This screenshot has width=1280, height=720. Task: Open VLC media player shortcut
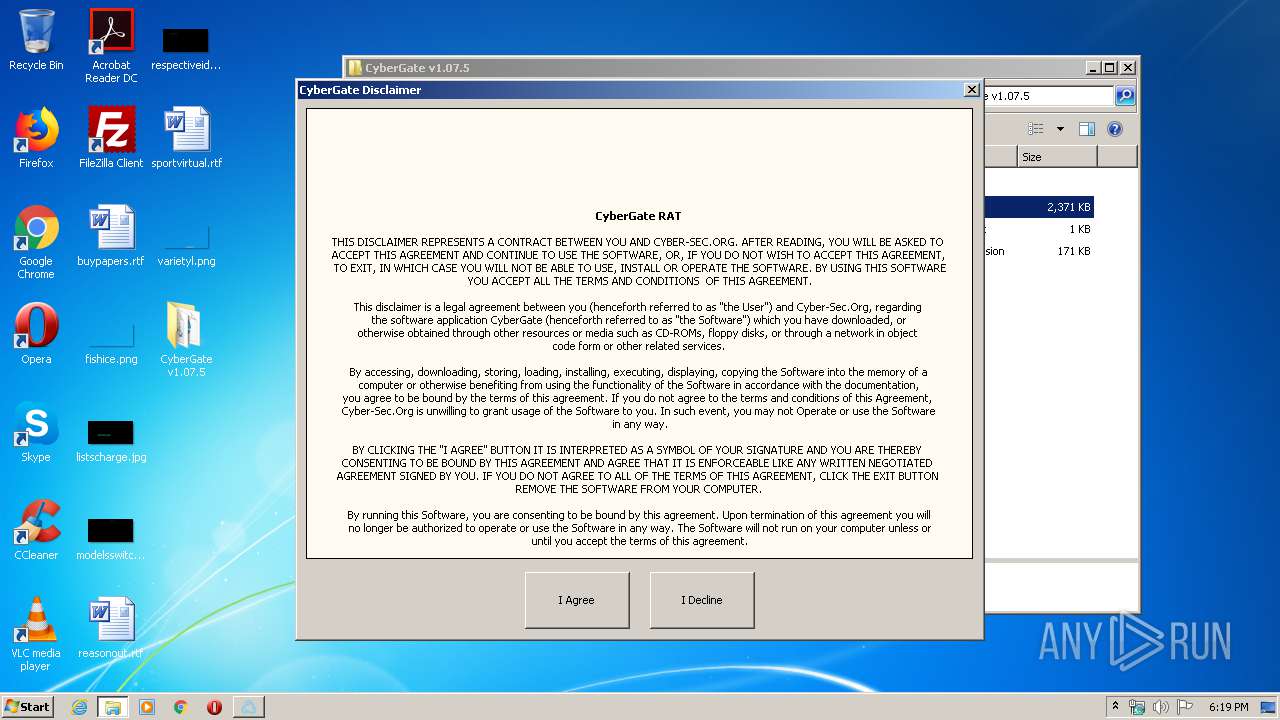pyautogui.click(x=36, y=634)
